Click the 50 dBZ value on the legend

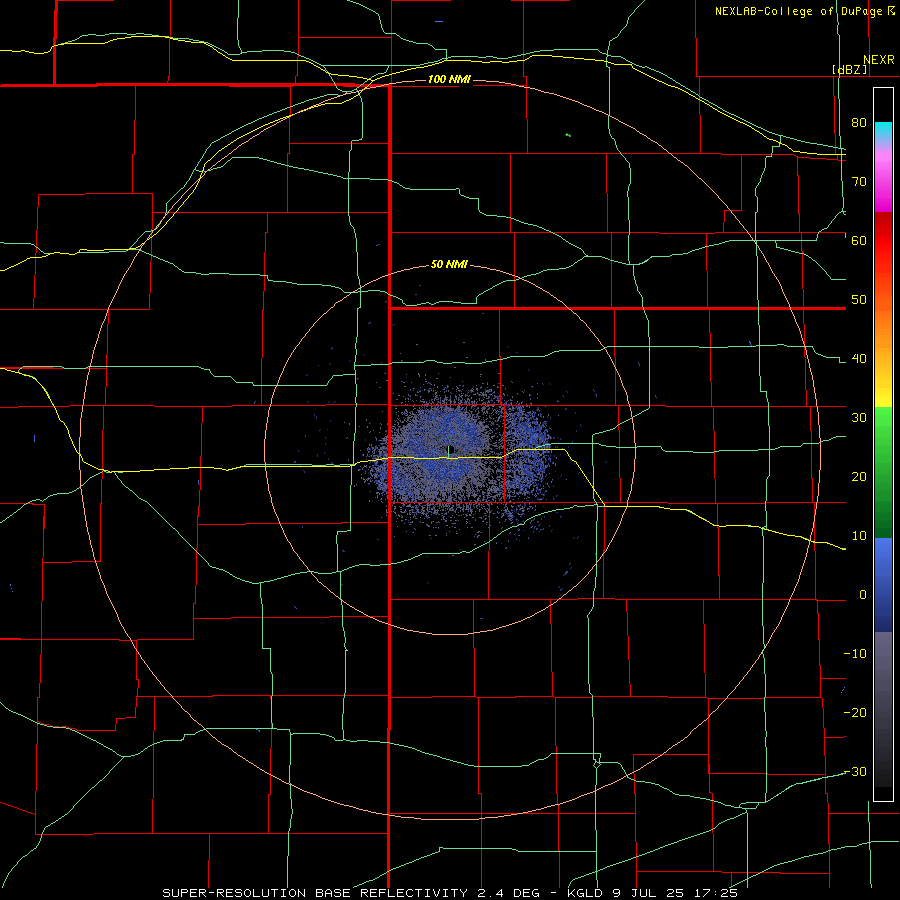pyautogui.click(x=859, y=300)
